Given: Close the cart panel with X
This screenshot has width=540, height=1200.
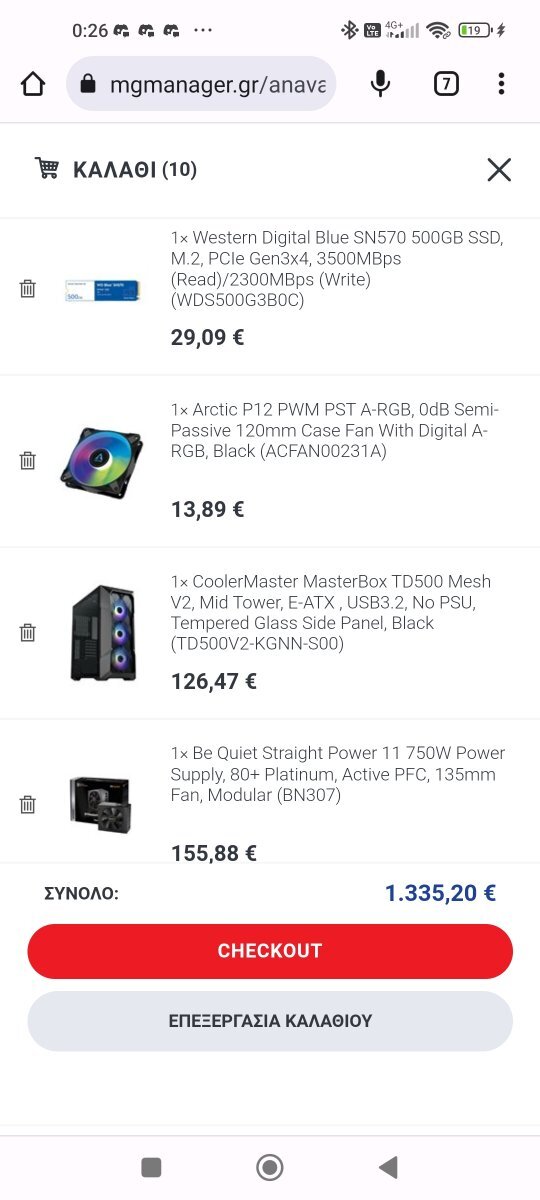Looking at the screenshot, I should (499, 170).
